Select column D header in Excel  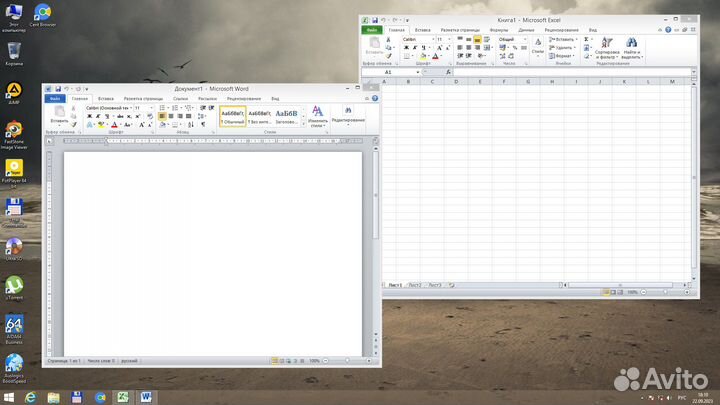point(456,82)
